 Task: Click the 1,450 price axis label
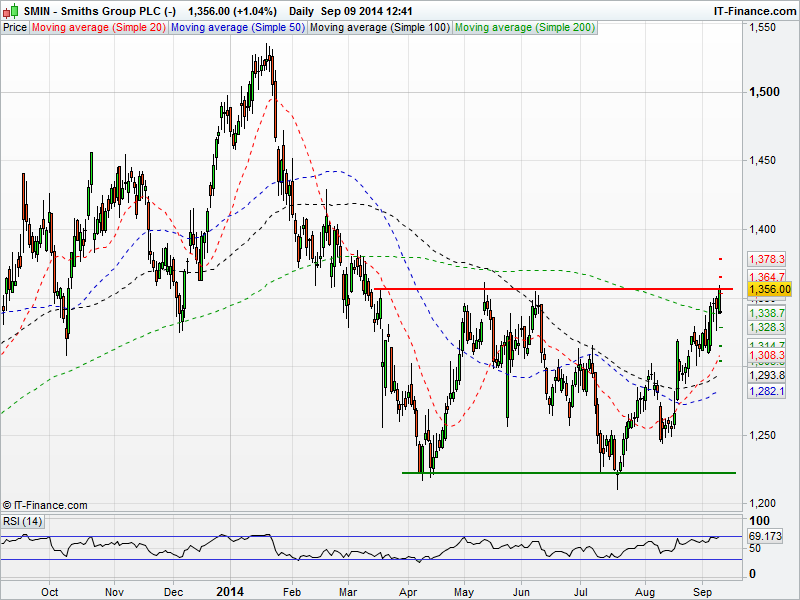click(762, 160)
